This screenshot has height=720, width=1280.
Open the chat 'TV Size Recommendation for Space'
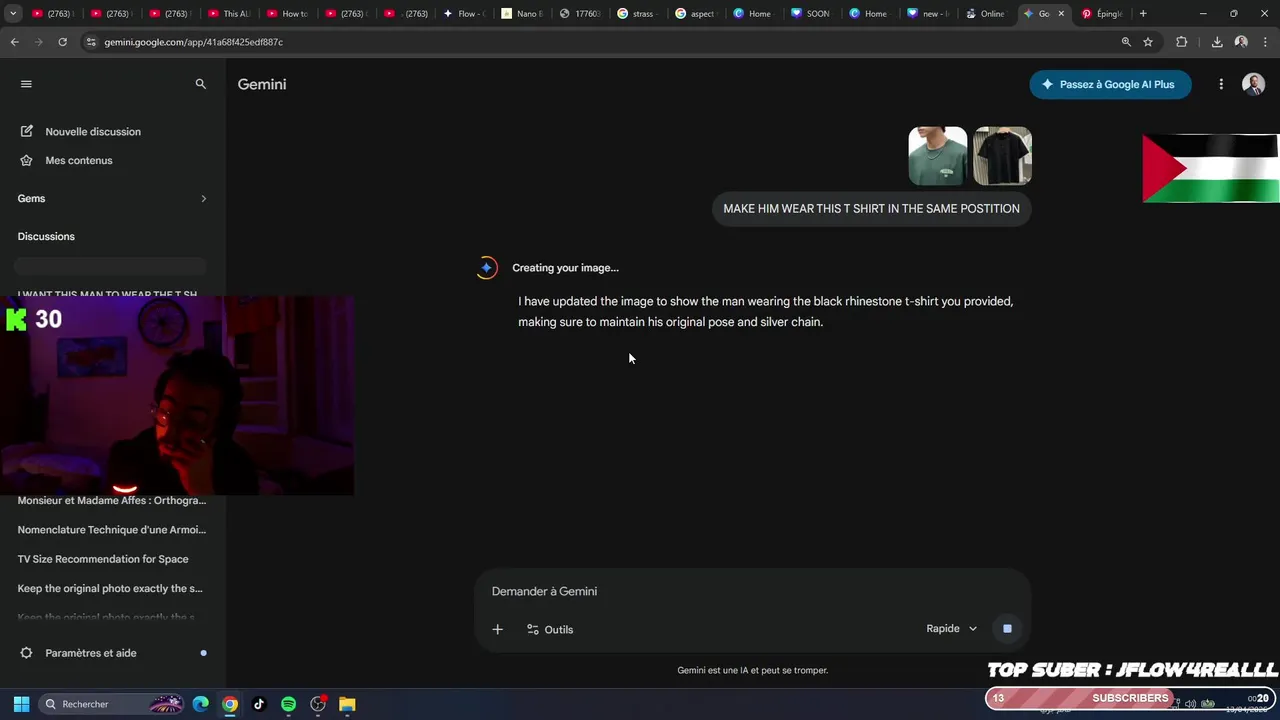pyautogui.click(x=103, y=559)
